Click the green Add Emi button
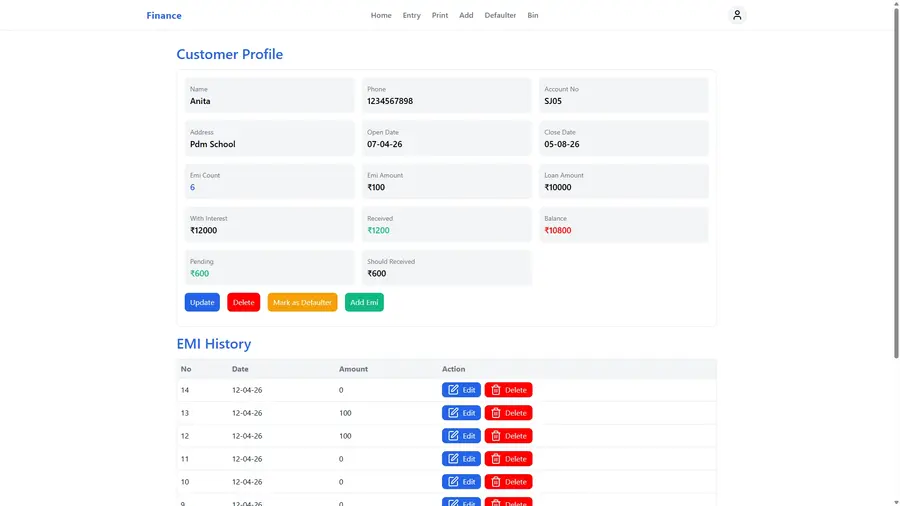900x506 pixels. 364,302
